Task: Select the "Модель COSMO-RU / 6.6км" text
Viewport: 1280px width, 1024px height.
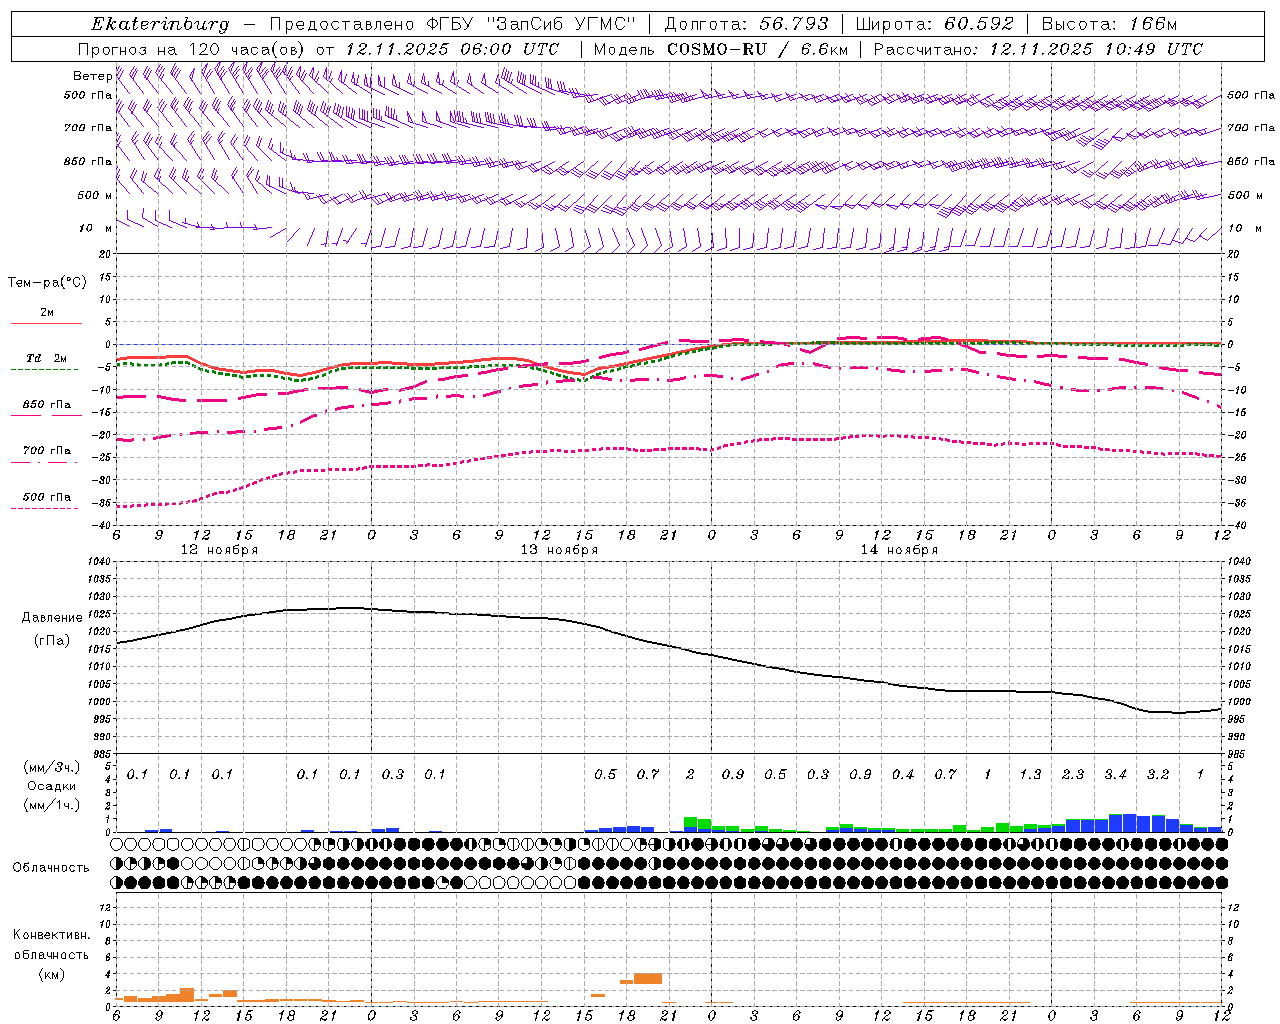Action: (x=720, y=49)
